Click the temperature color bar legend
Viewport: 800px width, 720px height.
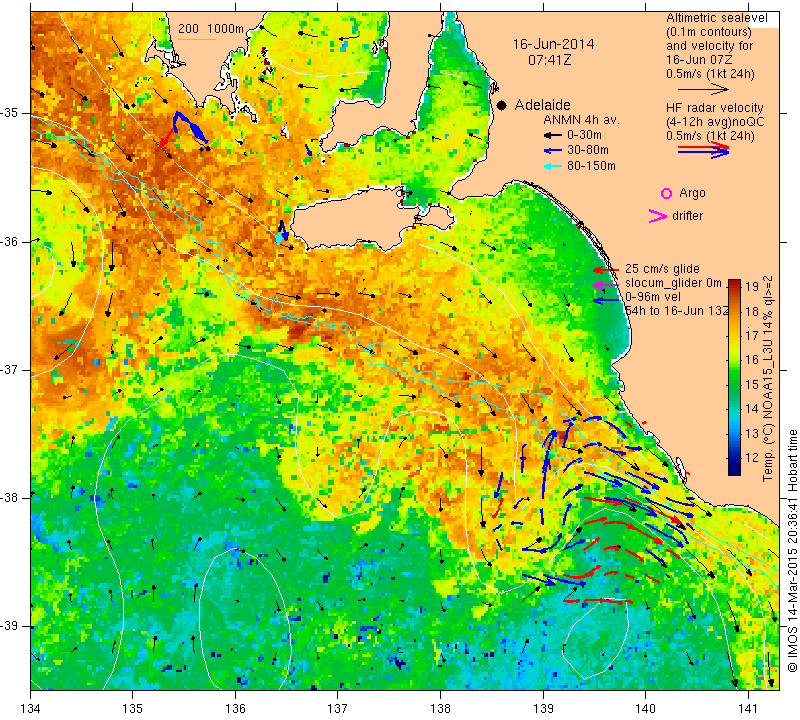click(x=734, y=377)
